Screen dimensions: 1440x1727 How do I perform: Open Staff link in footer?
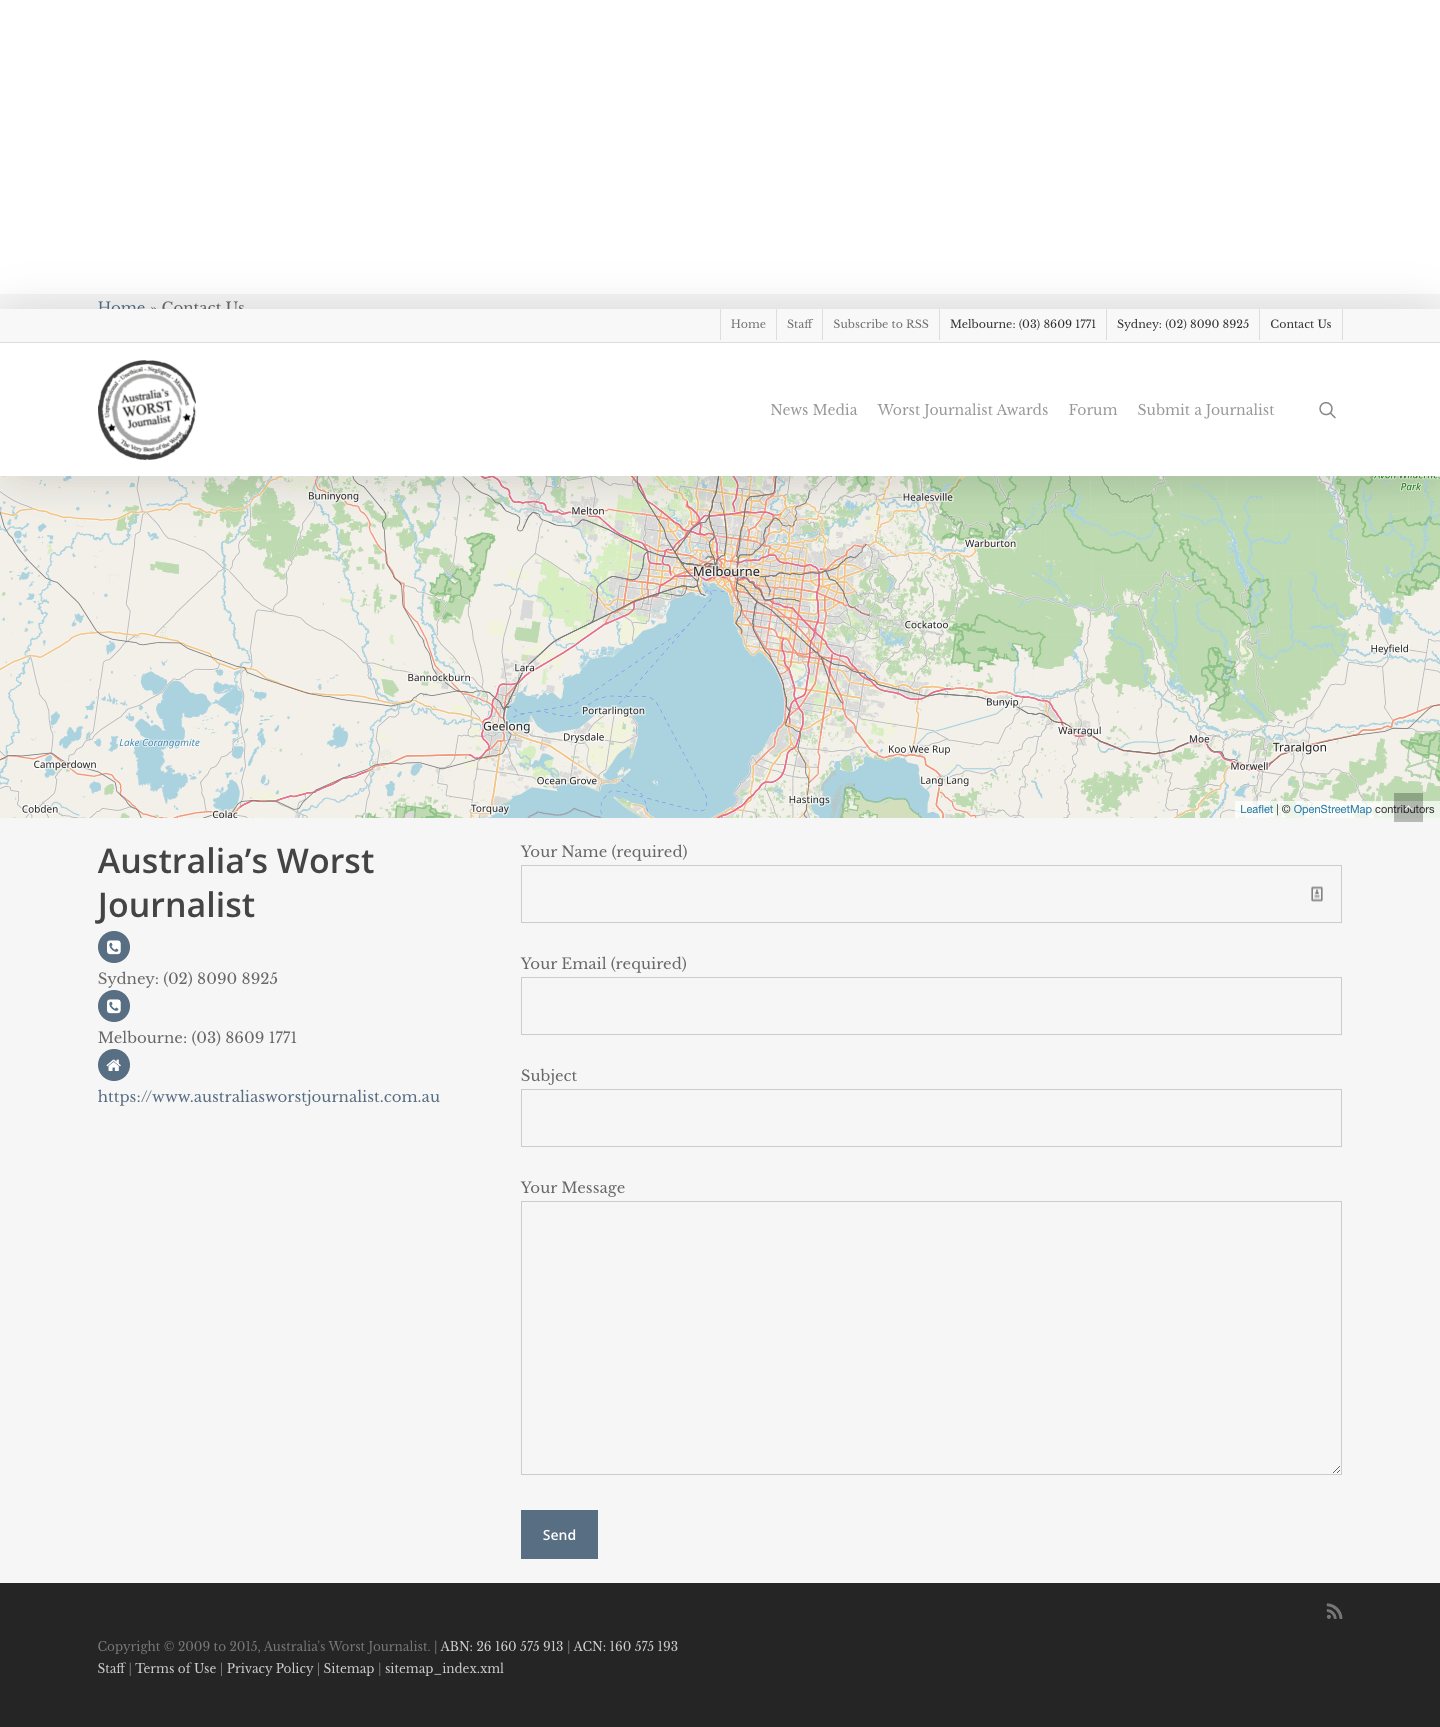coord(111,1668)
